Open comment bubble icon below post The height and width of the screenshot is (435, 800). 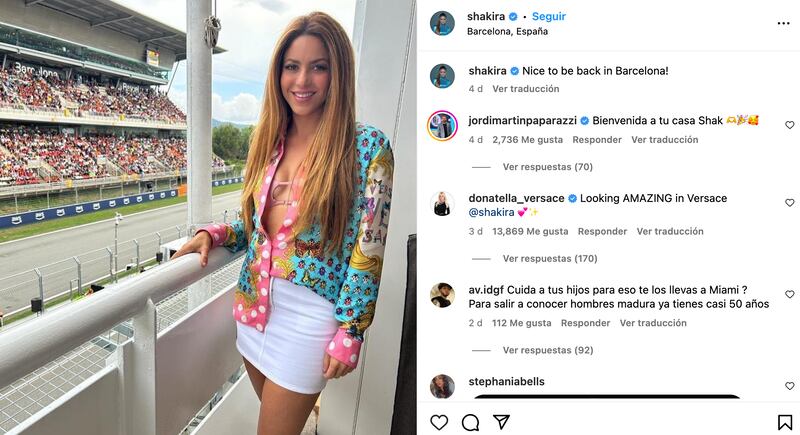pos(470,422)
